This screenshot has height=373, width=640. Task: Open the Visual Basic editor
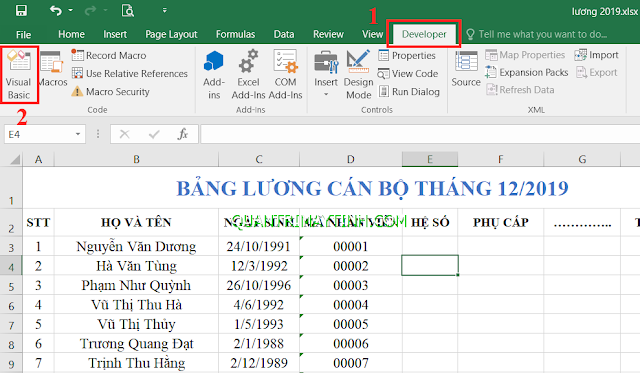19,75
